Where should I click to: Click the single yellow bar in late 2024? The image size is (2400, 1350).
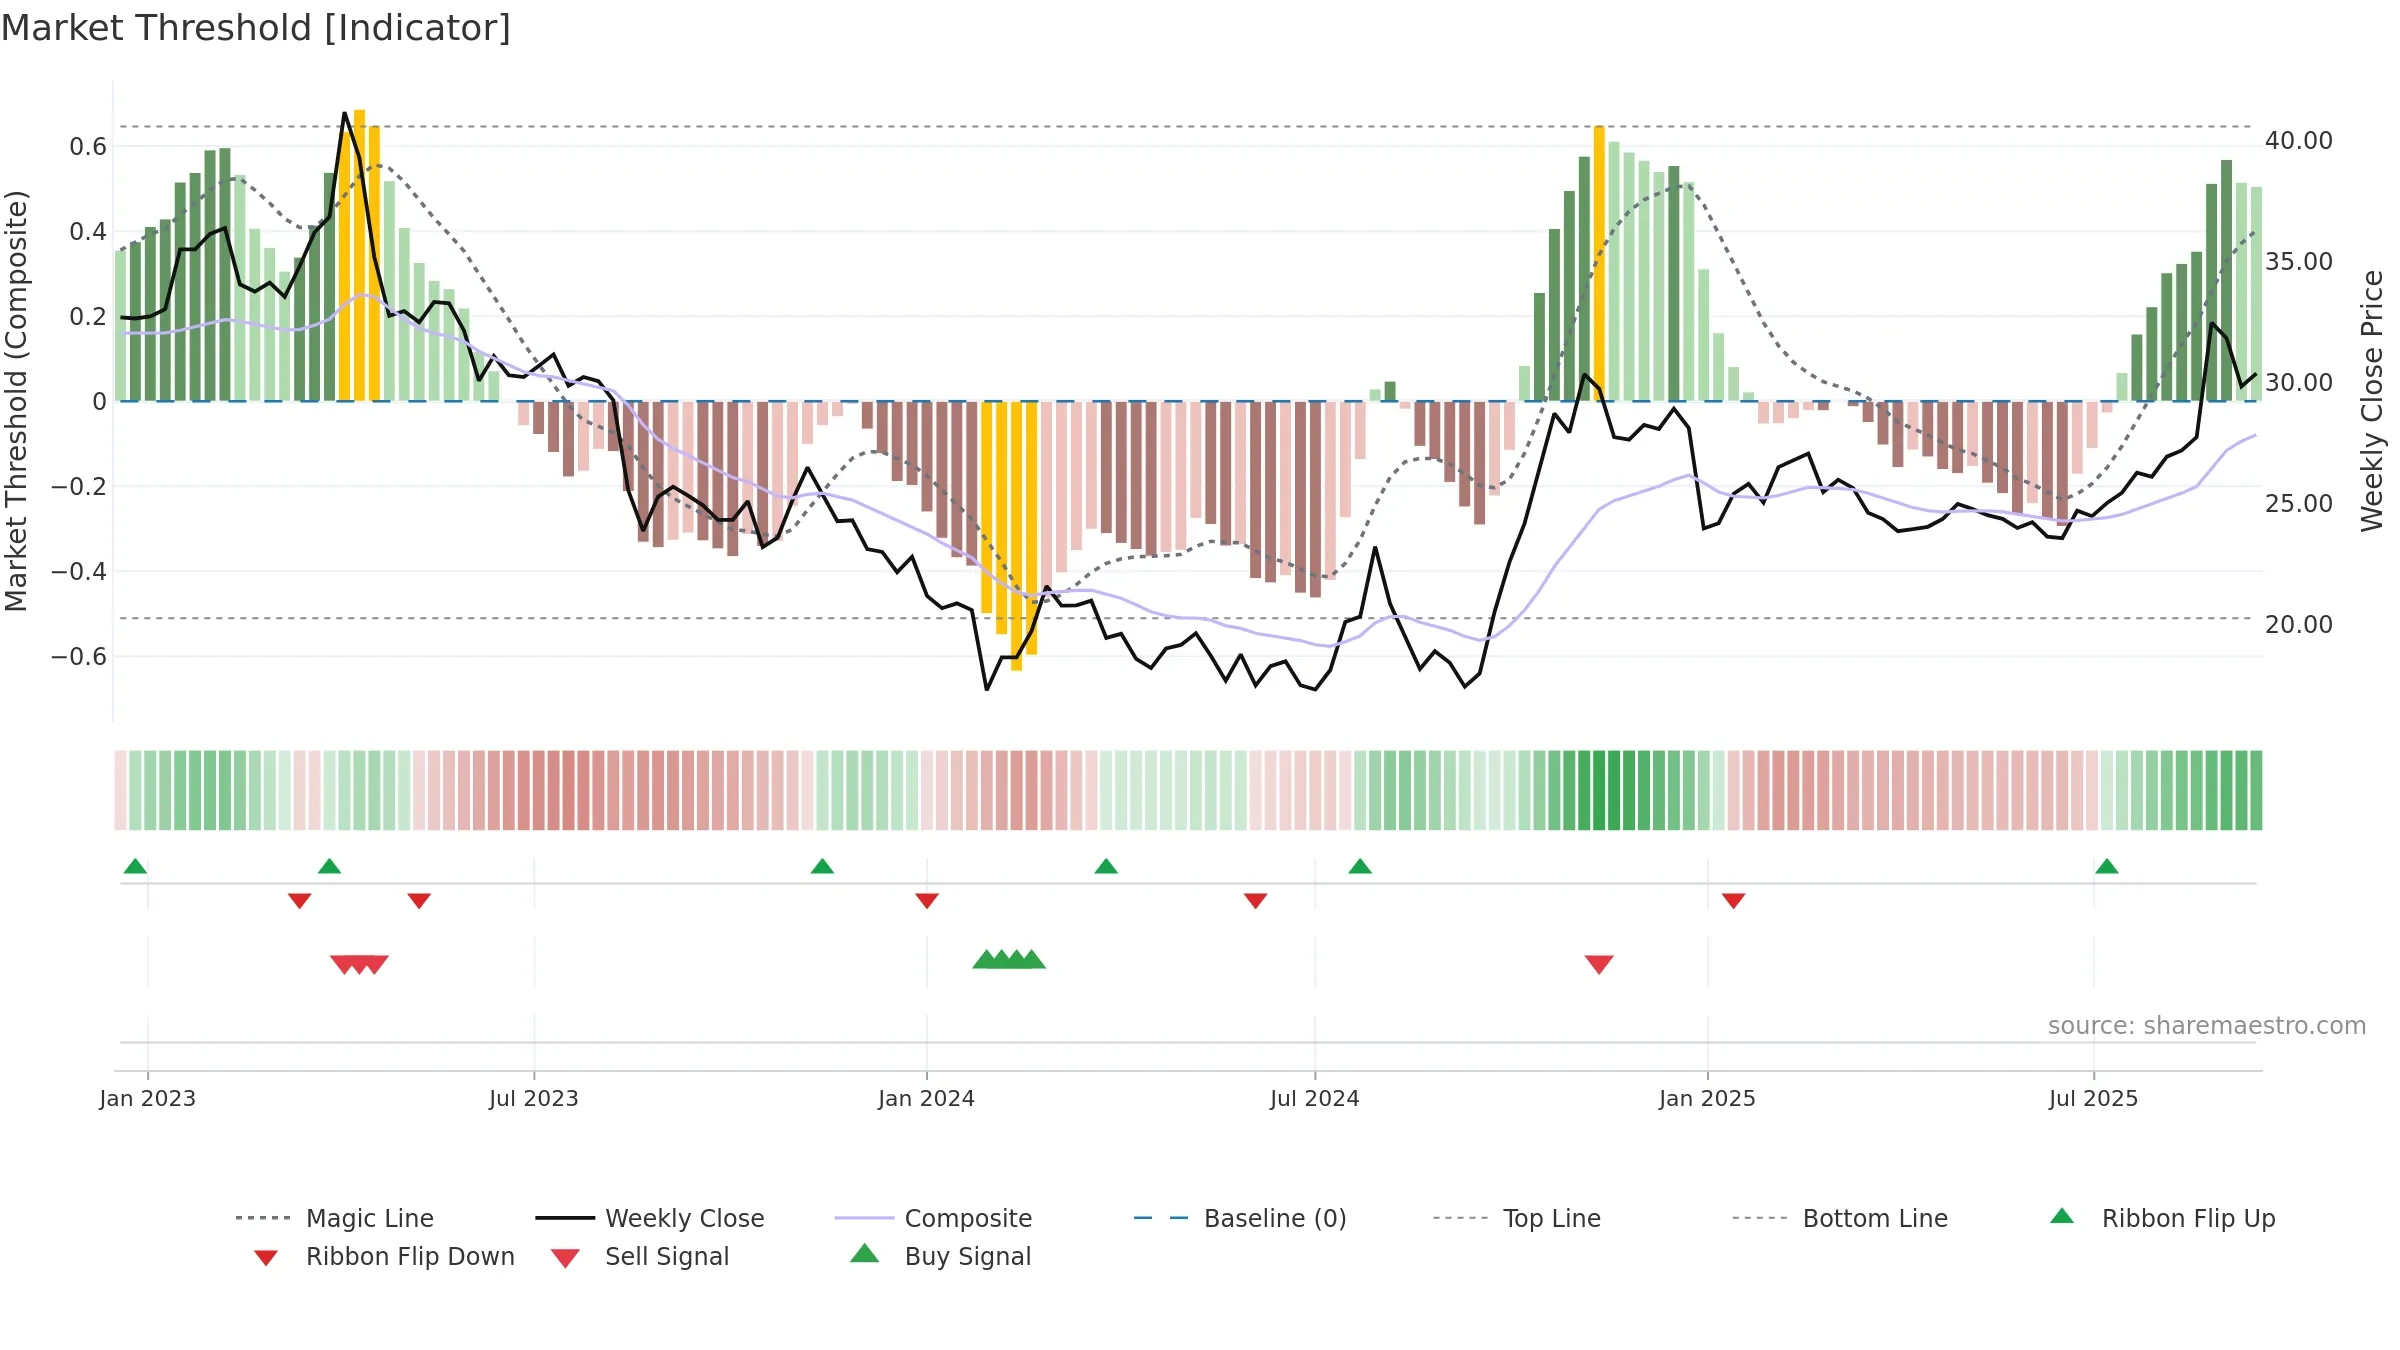point(1599,264)
